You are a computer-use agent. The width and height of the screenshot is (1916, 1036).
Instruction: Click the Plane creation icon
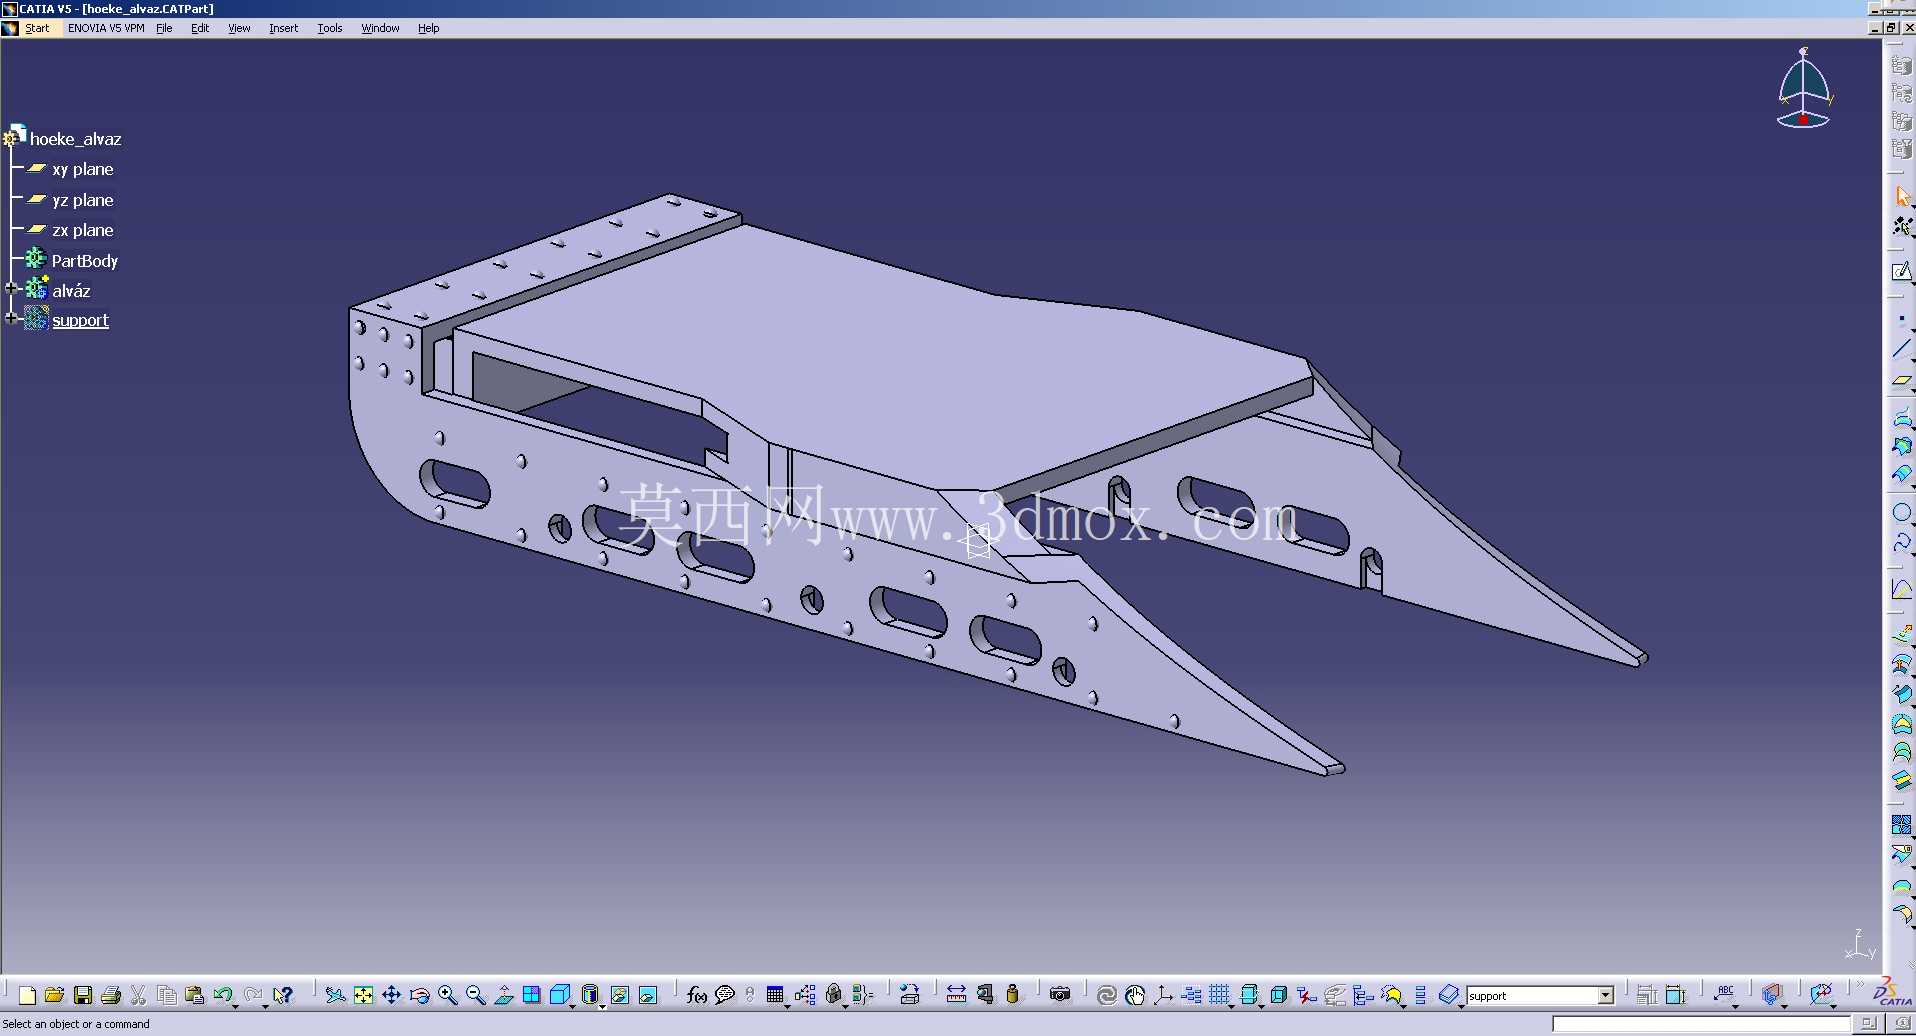pos(1902,379)
